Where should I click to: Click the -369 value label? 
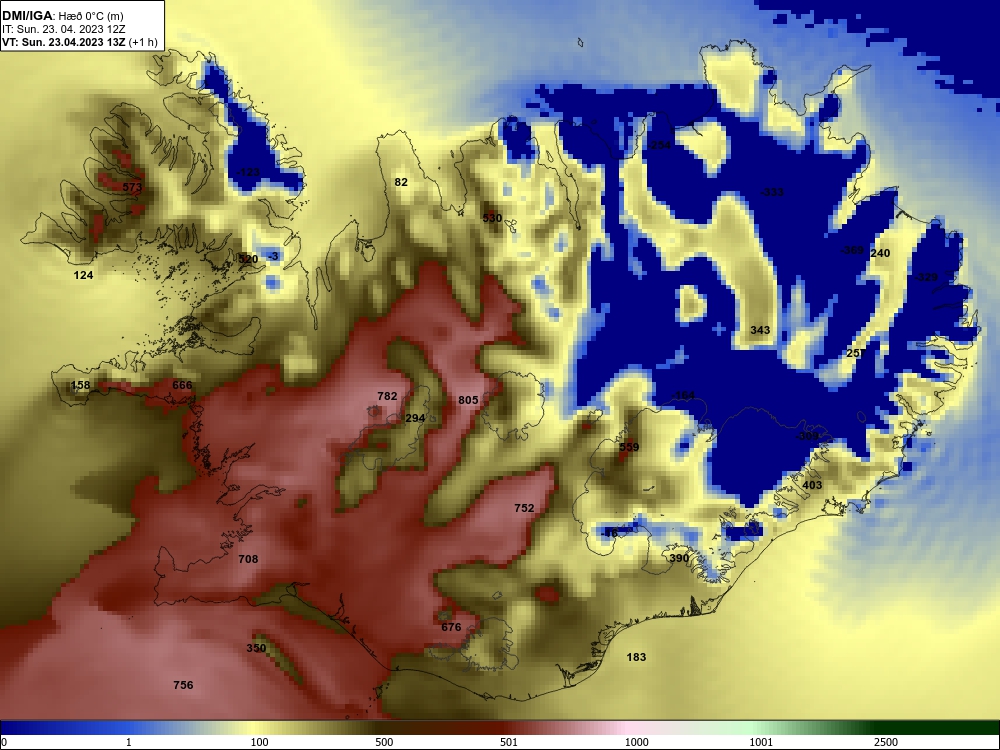click(x=851, y=250)
